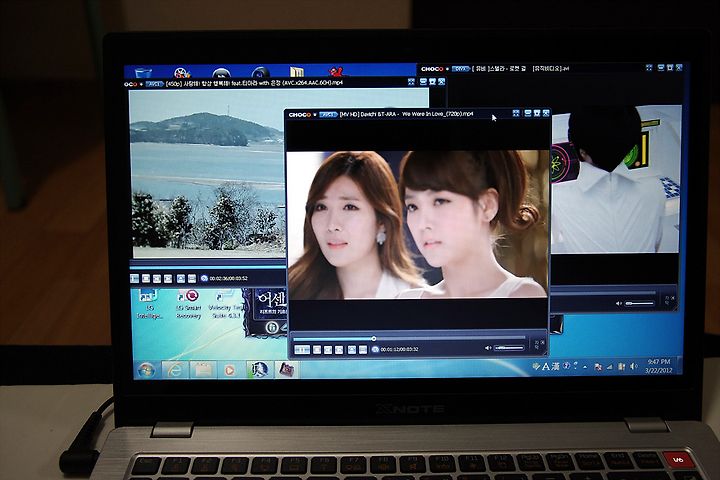720x480 pixels.
Task: Open file icon in left 450p player
Action: click(181, 279)
